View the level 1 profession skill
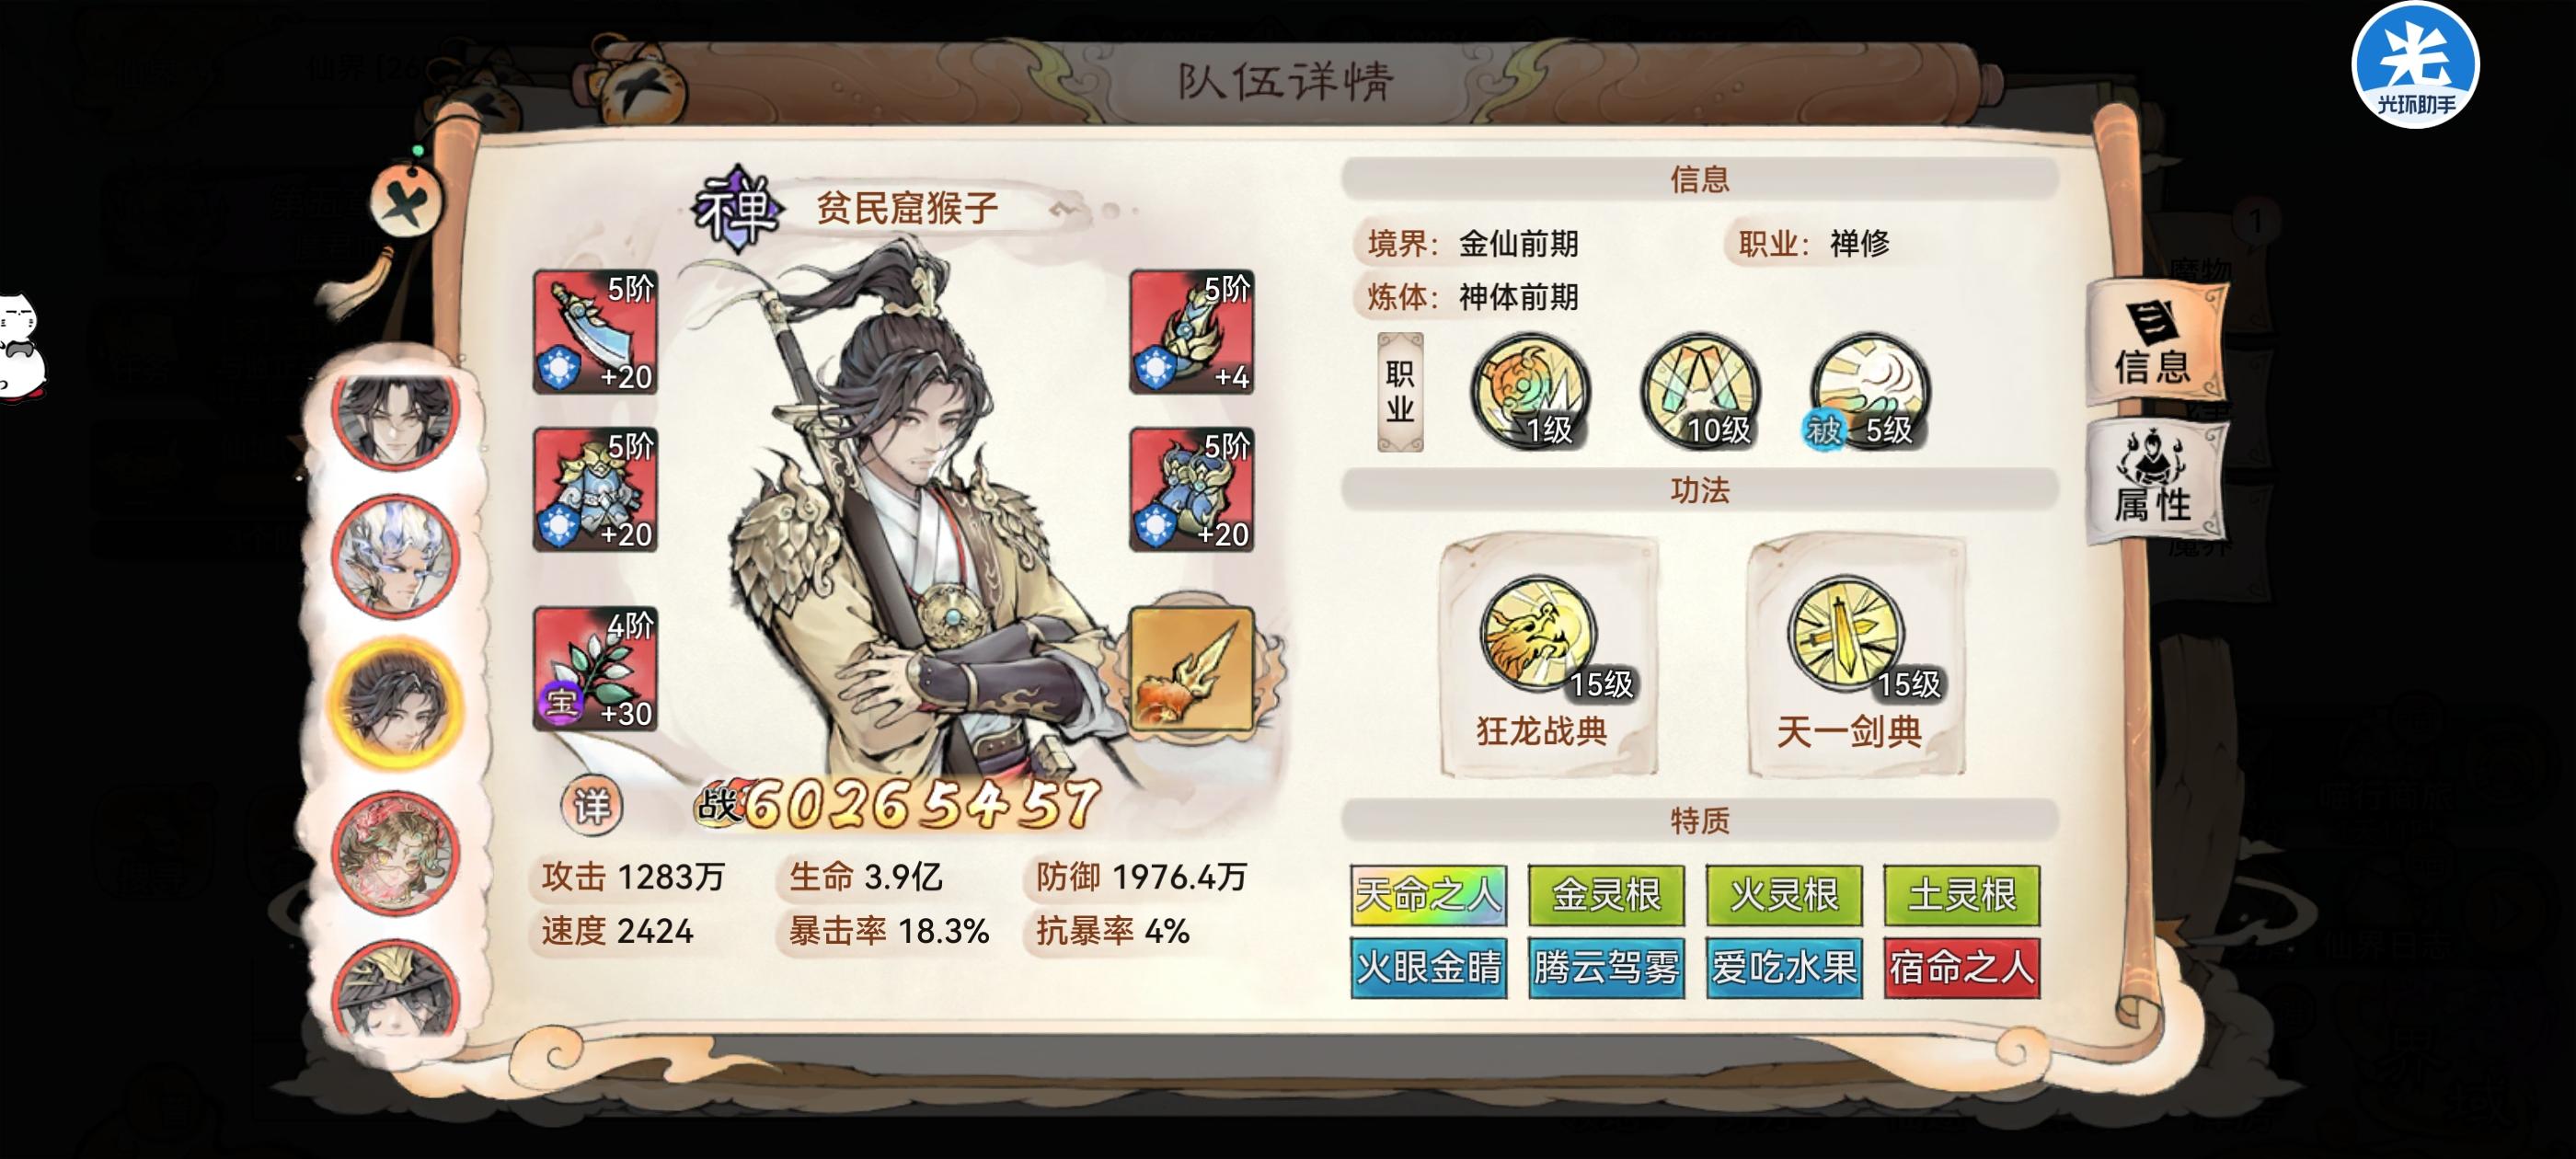2576x1159 pixels. [x=1530, y=391]
